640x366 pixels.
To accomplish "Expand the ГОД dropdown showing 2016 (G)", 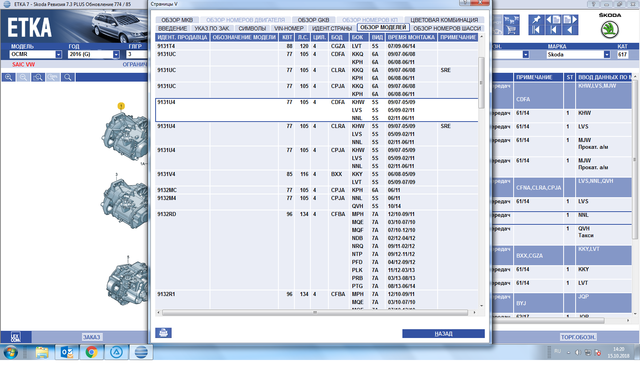I will [x=116, y=54].
